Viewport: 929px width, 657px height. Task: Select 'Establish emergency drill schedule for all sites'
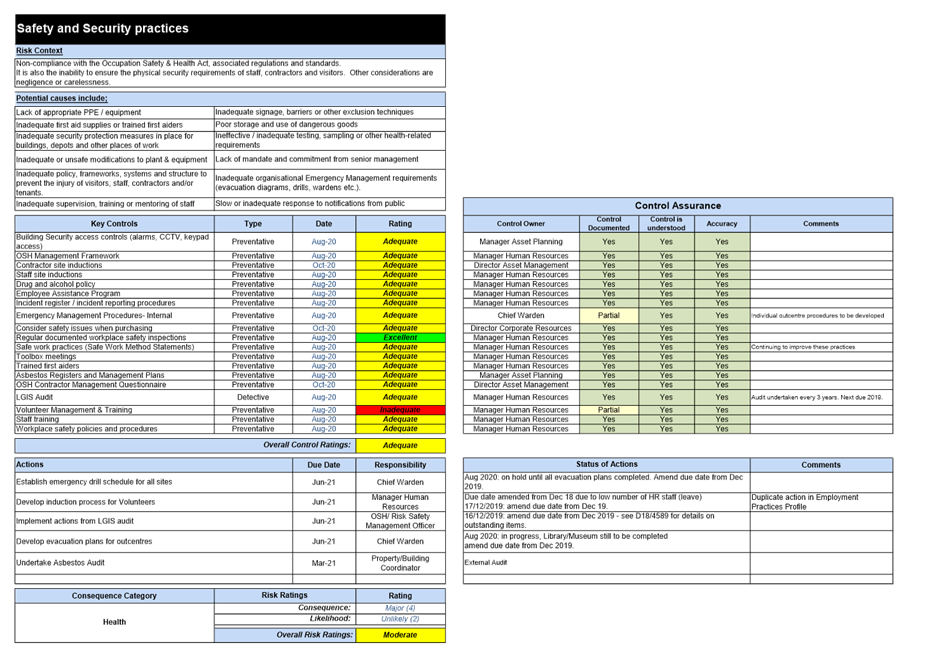pyautogui.click(x=153, y=482)
